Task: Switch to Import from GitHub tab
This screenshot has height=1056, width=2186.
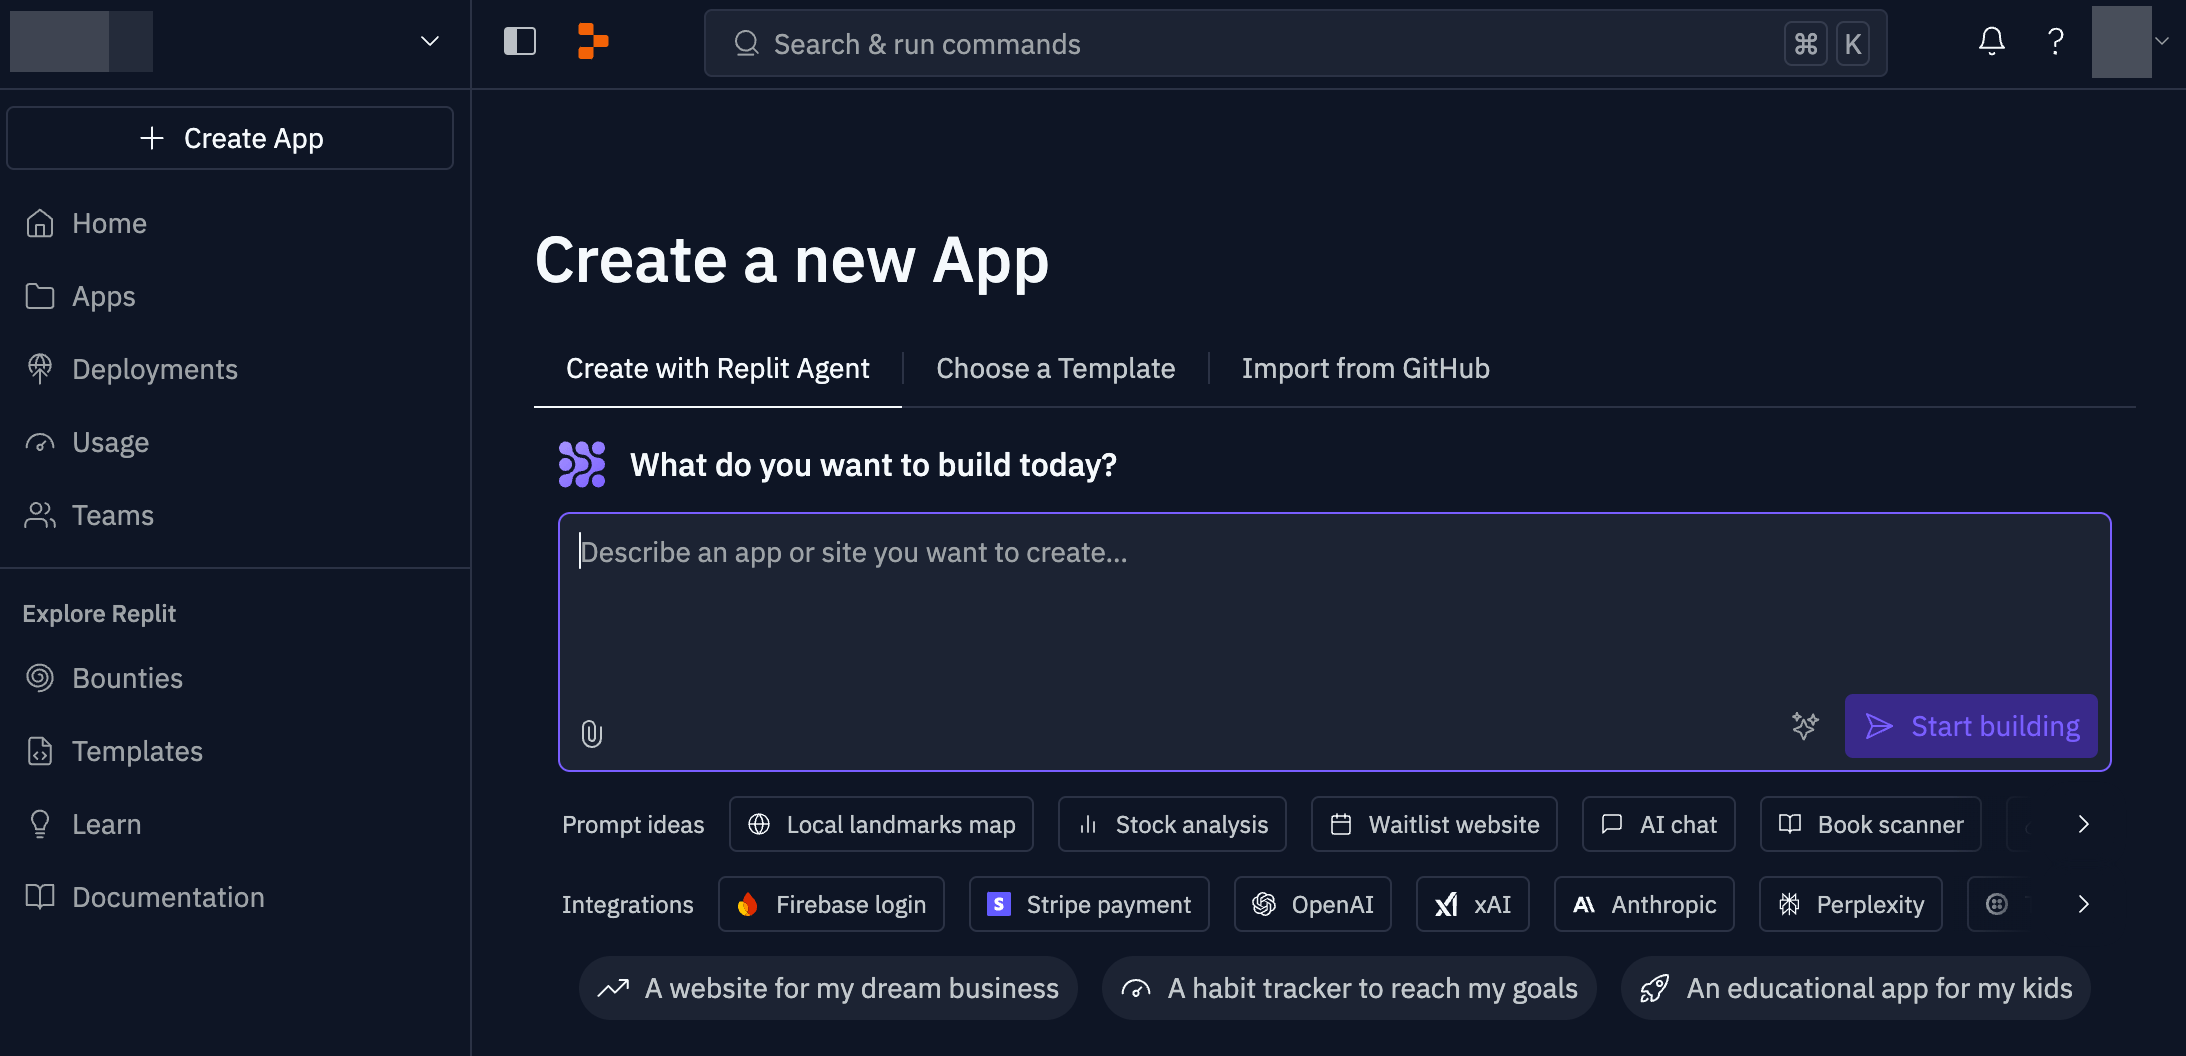Action: coord(1365,368)
